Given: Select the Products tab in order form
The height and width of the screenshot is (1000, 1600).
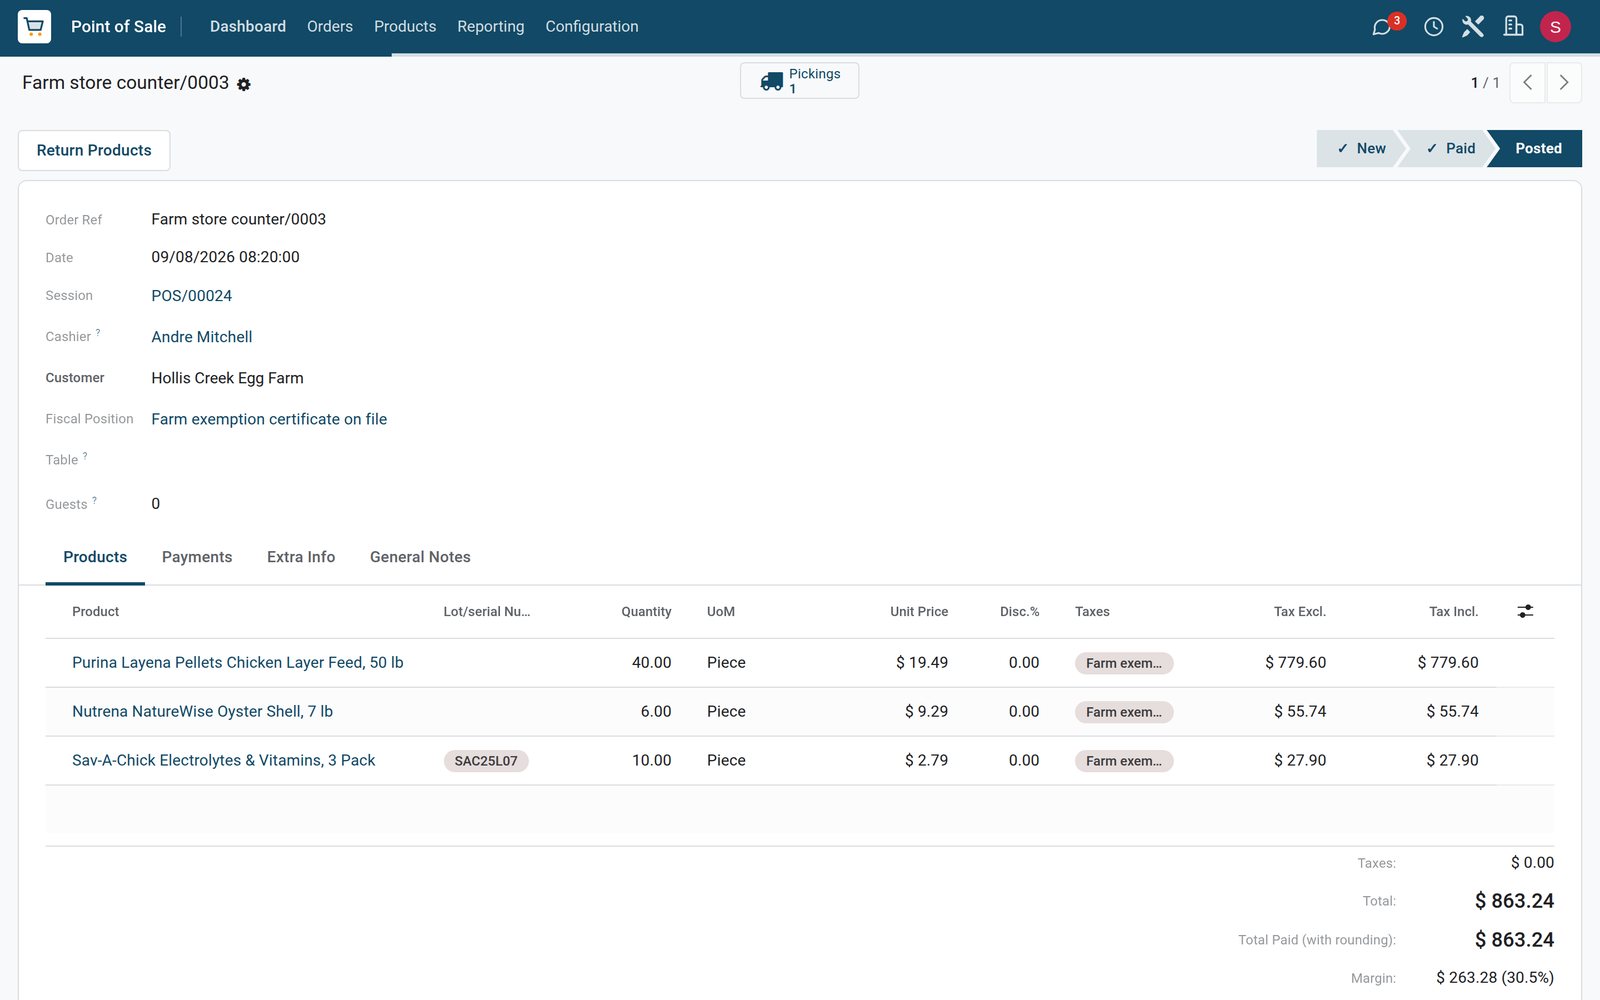Looking at the screenshot, I should coord(95,557).
